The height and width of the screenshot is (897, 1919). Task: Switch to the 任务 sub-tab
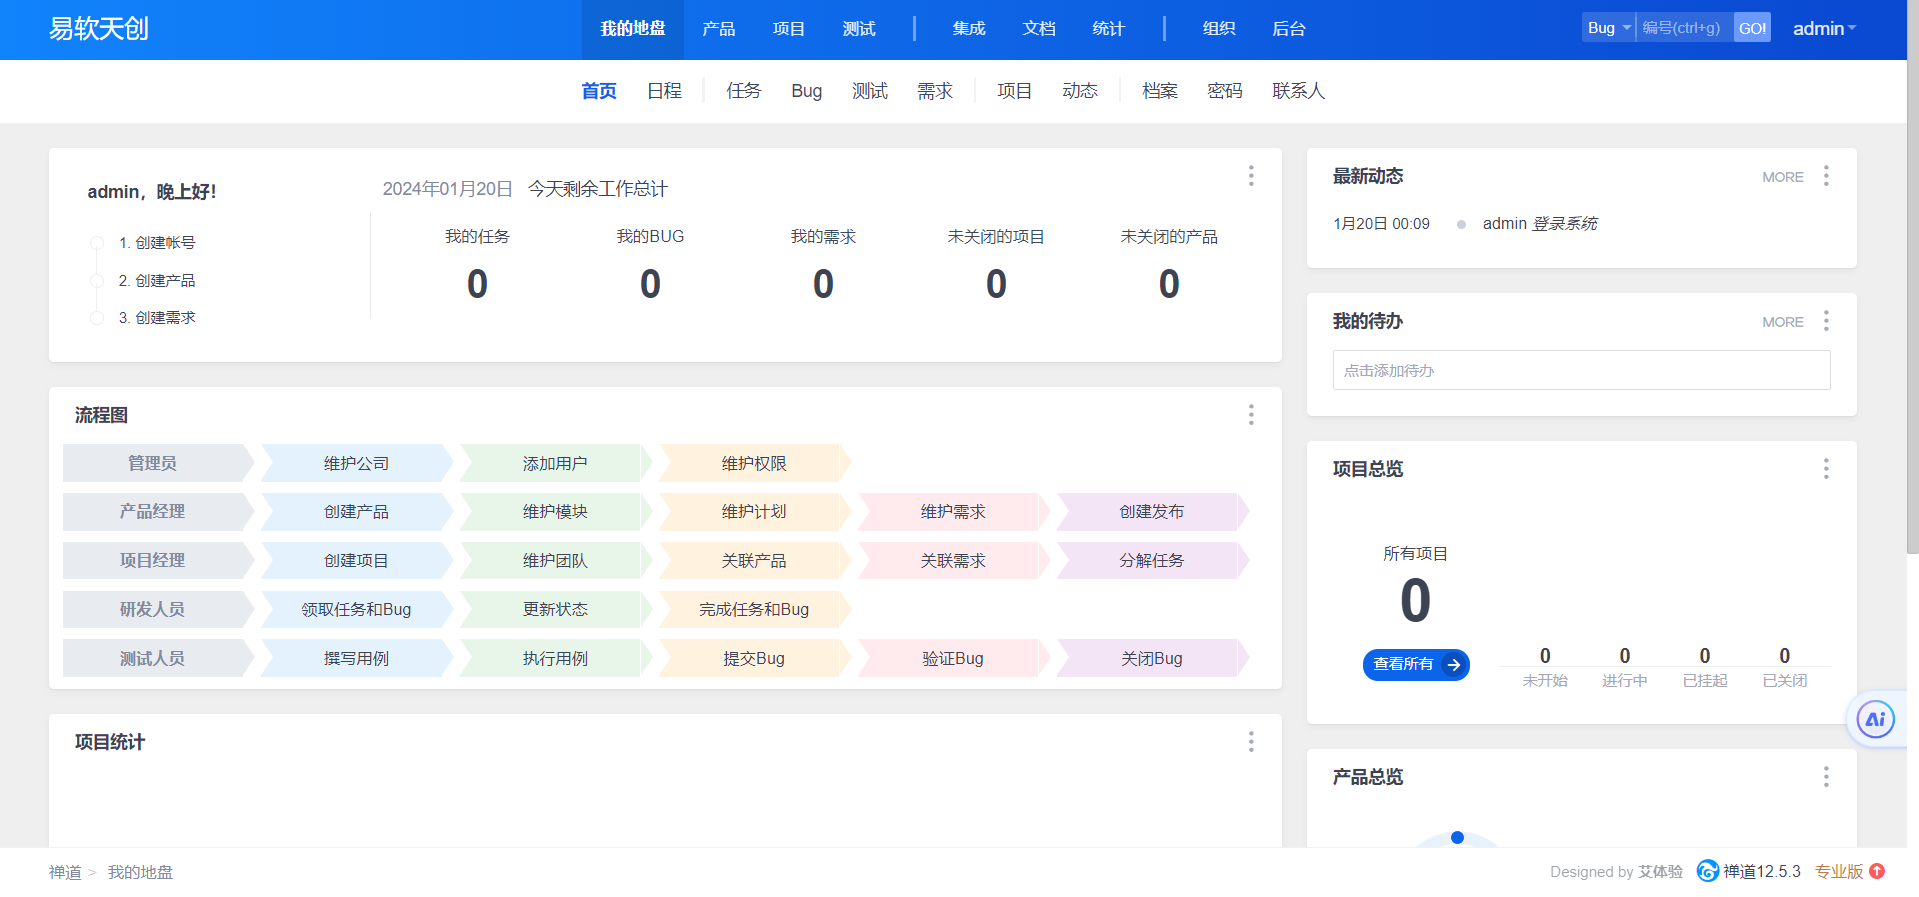[x=744, y=91]
